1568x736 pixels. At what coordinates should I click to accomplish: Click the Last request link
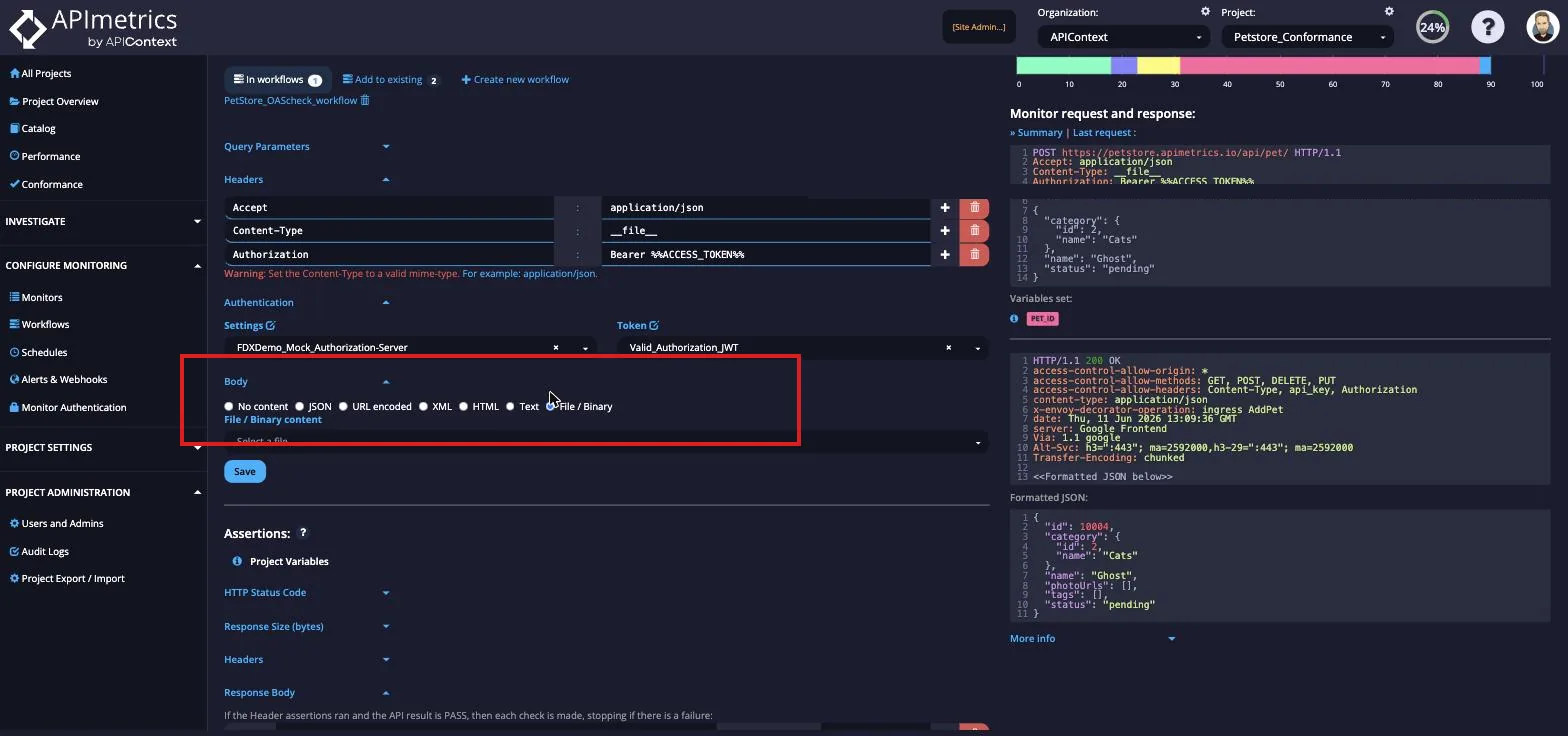pyautogui.click(x=1102, y=133)
